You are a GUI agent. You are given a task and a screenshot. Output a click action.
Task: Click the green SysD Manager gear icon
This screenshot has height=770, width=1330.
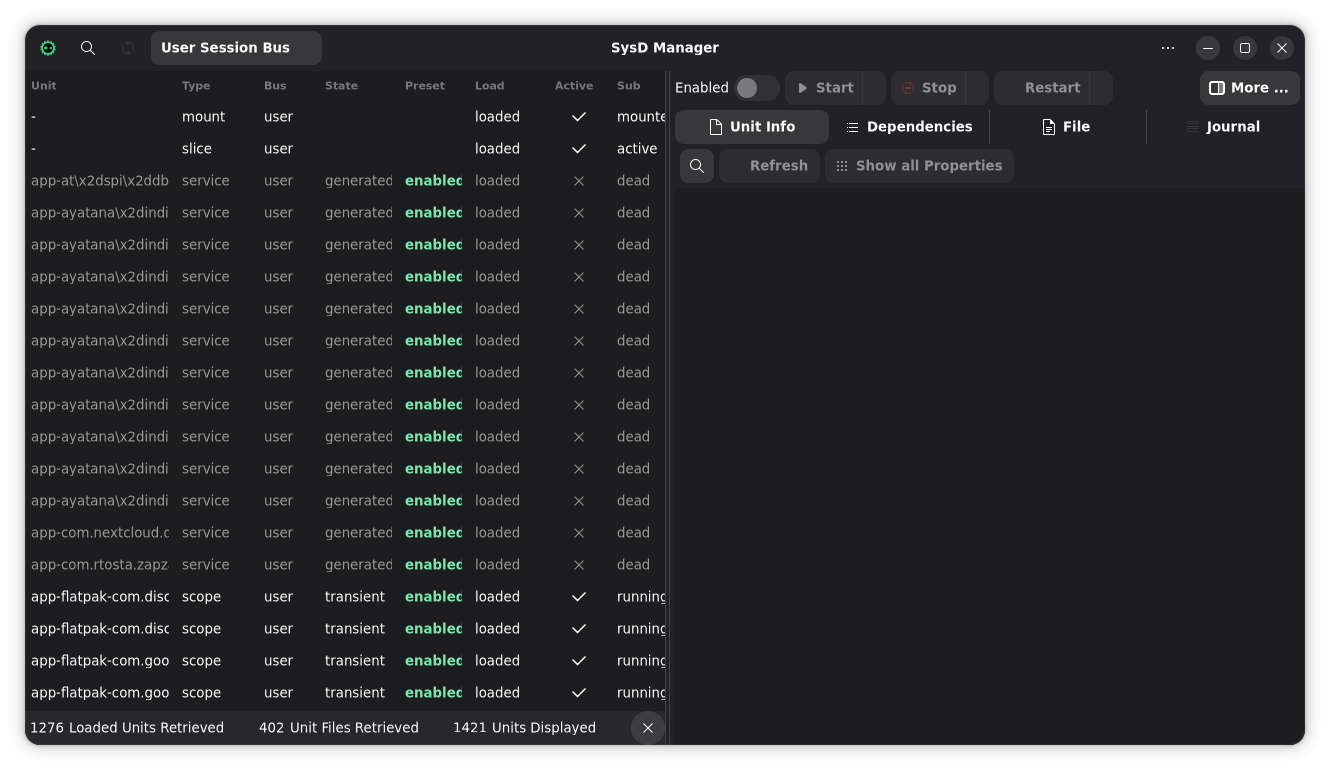(48, 48)
